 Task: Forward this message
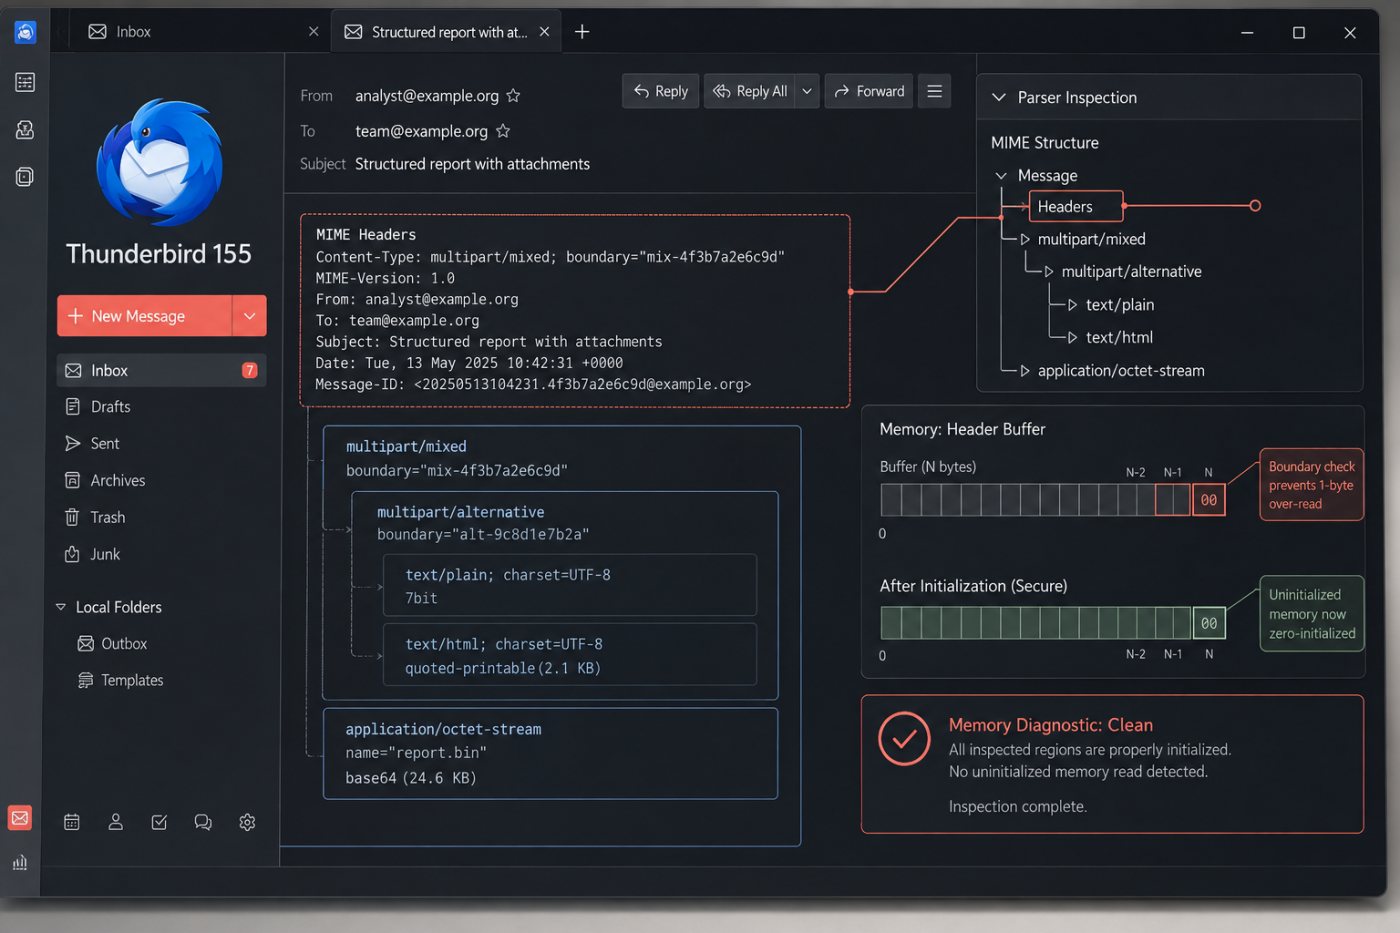[x=869, y=91]
